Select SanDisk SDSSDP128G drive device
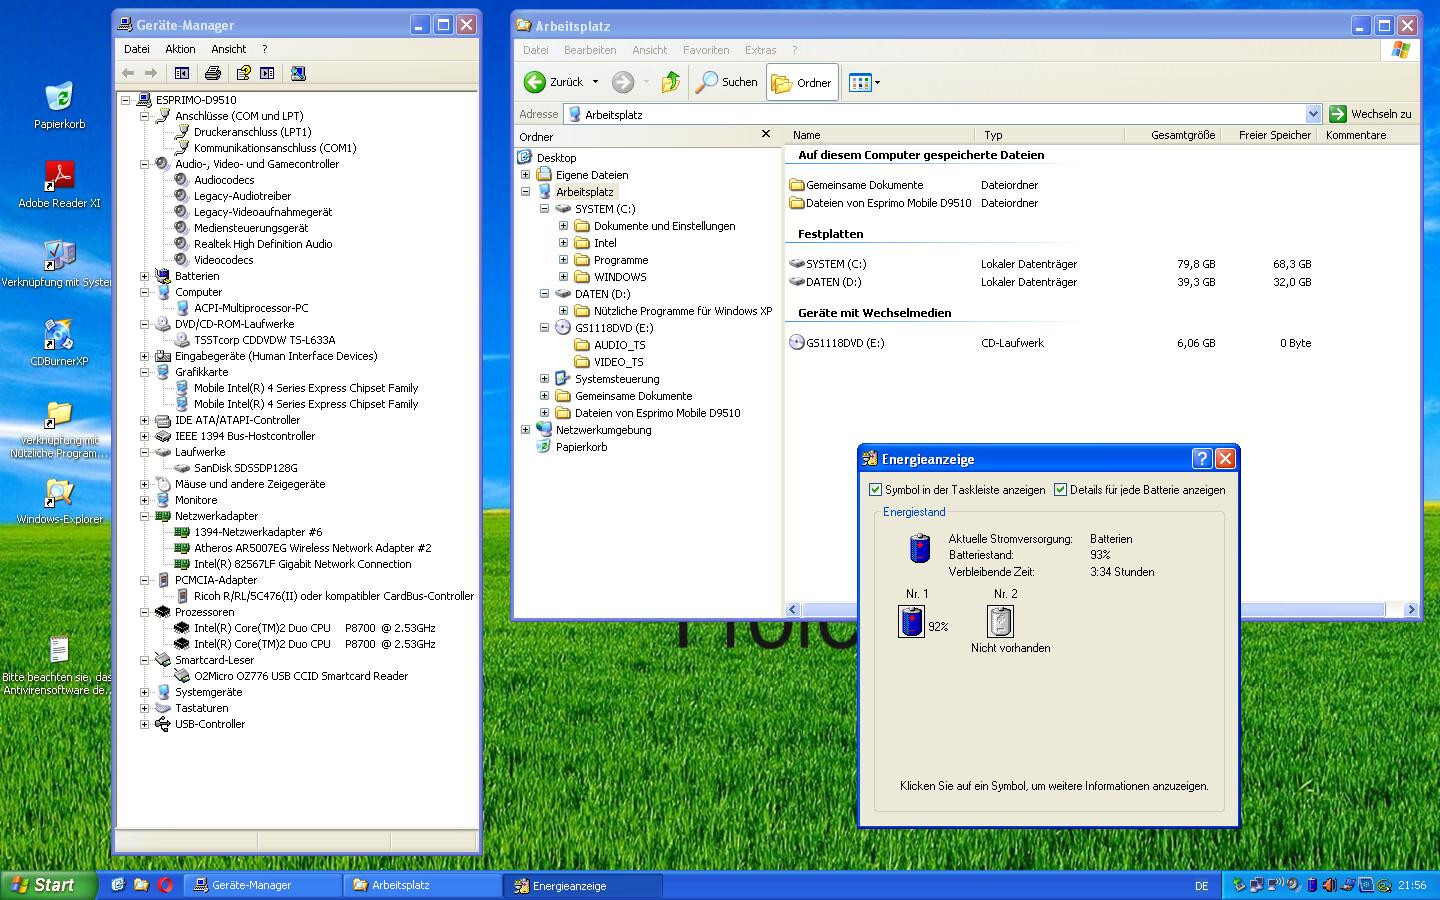Screen dimensions: 1440x900 click(x=245, y=468)
